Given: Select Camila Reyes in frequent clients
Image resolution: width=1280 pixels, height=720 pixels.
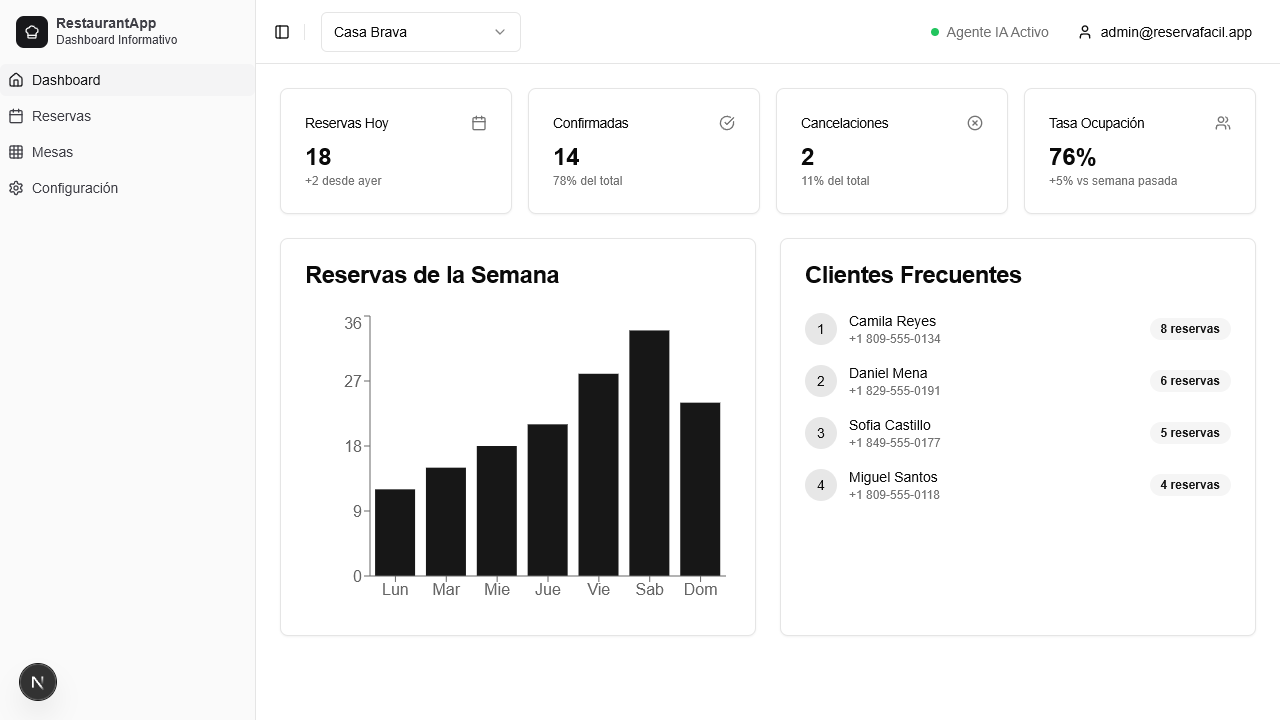Looking at the screenshot, I should [1018, 329].
